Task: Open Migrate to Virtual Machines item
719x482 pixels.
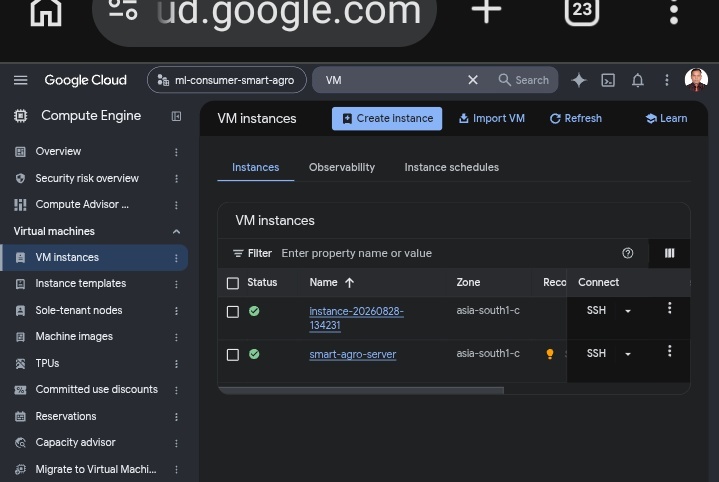Action: 96,469
